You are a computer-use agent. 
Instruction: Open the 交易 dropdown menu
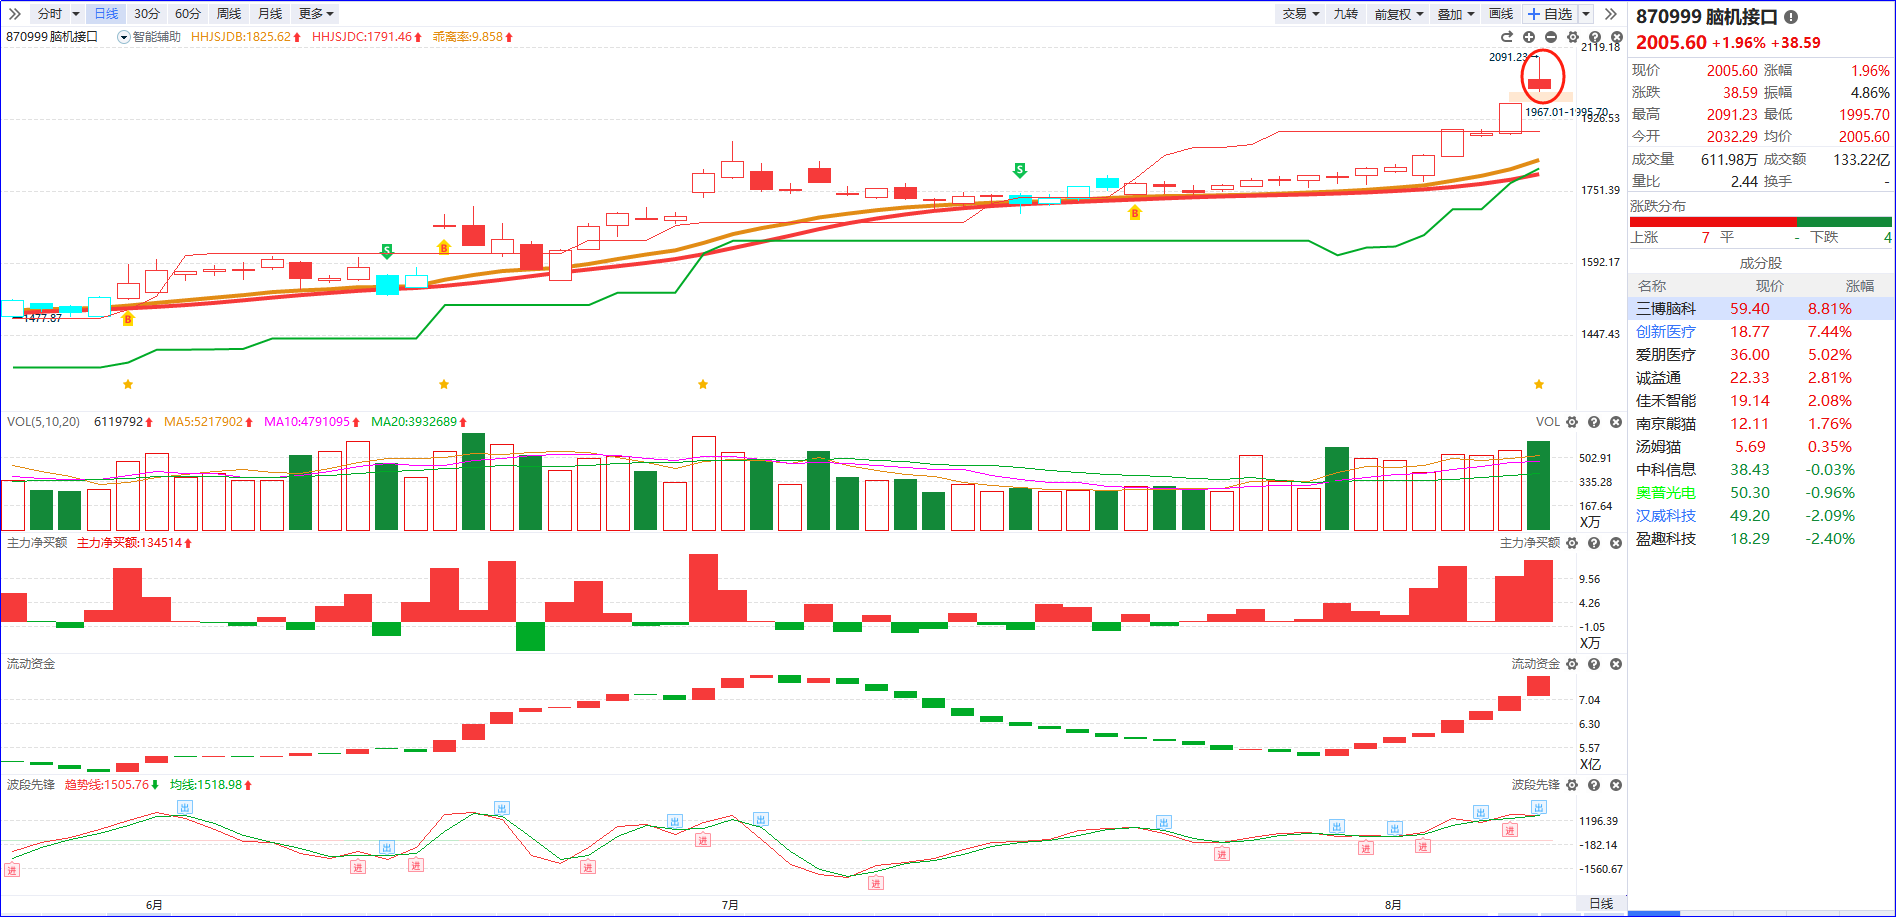point(1301,14)
